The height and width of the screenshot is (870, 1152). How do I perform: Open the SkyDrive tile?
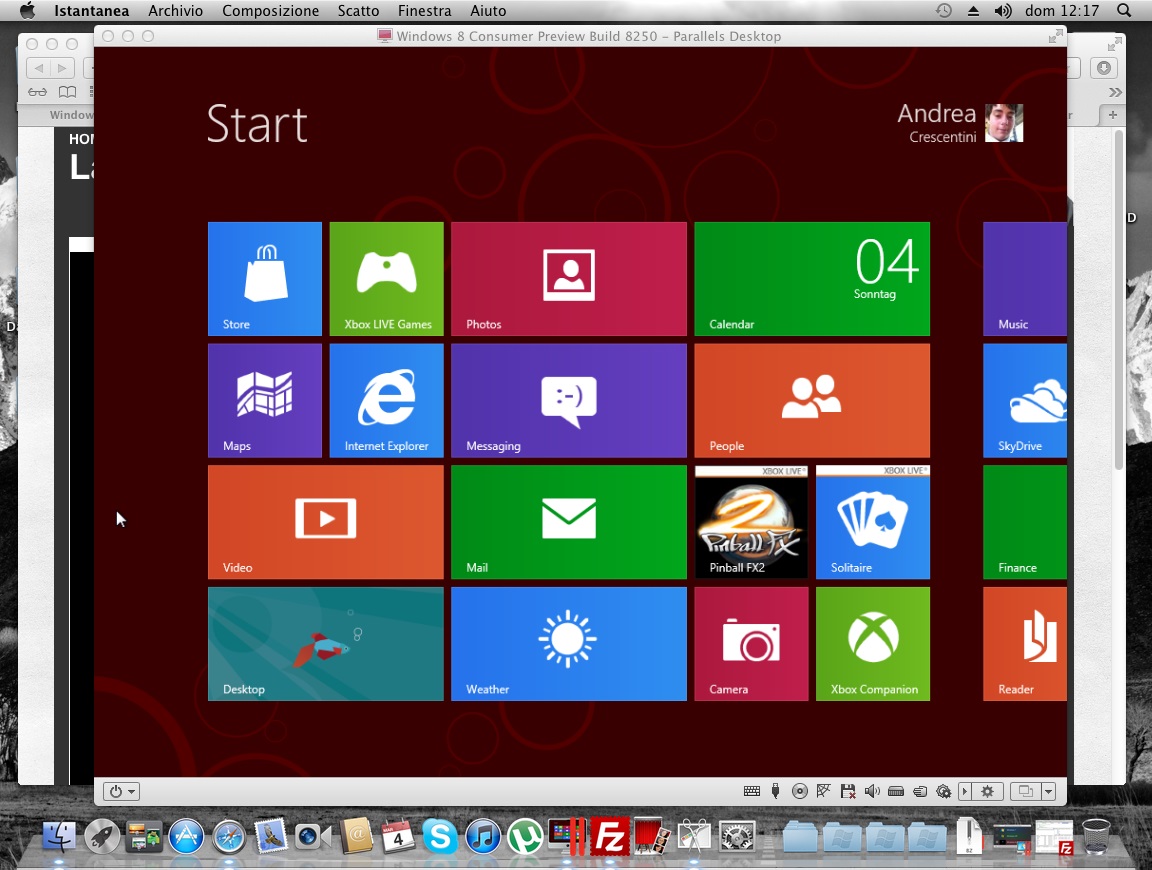click(1025, 400)
